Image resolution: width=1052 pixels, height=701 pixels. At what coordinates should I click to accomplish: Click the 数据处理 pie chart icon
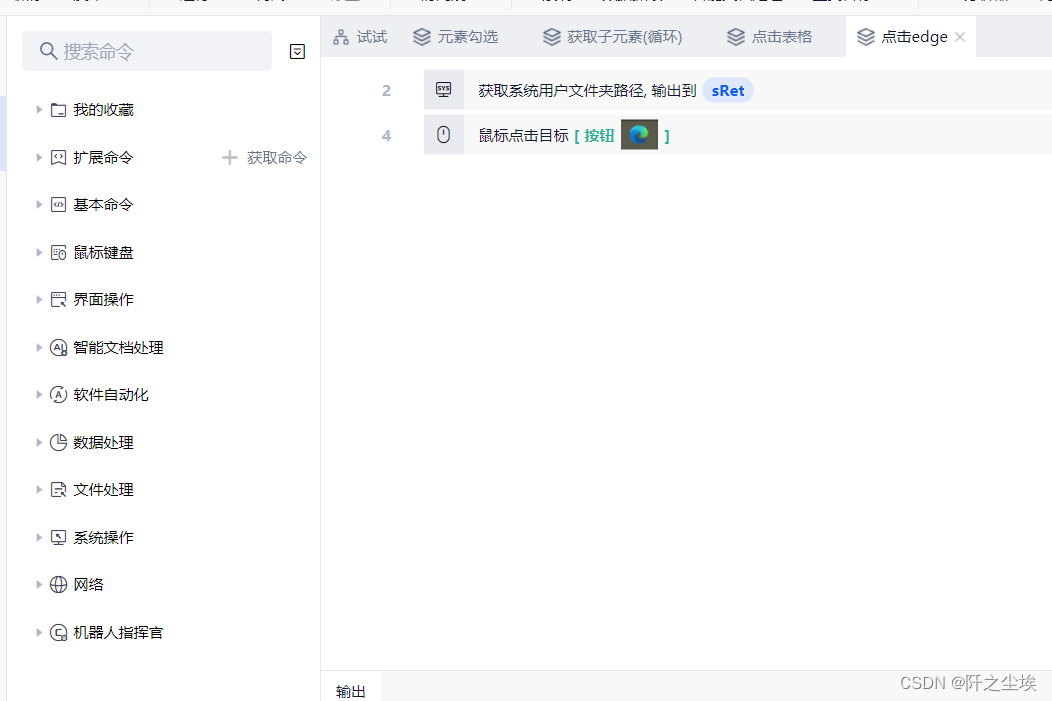(58, 442)
